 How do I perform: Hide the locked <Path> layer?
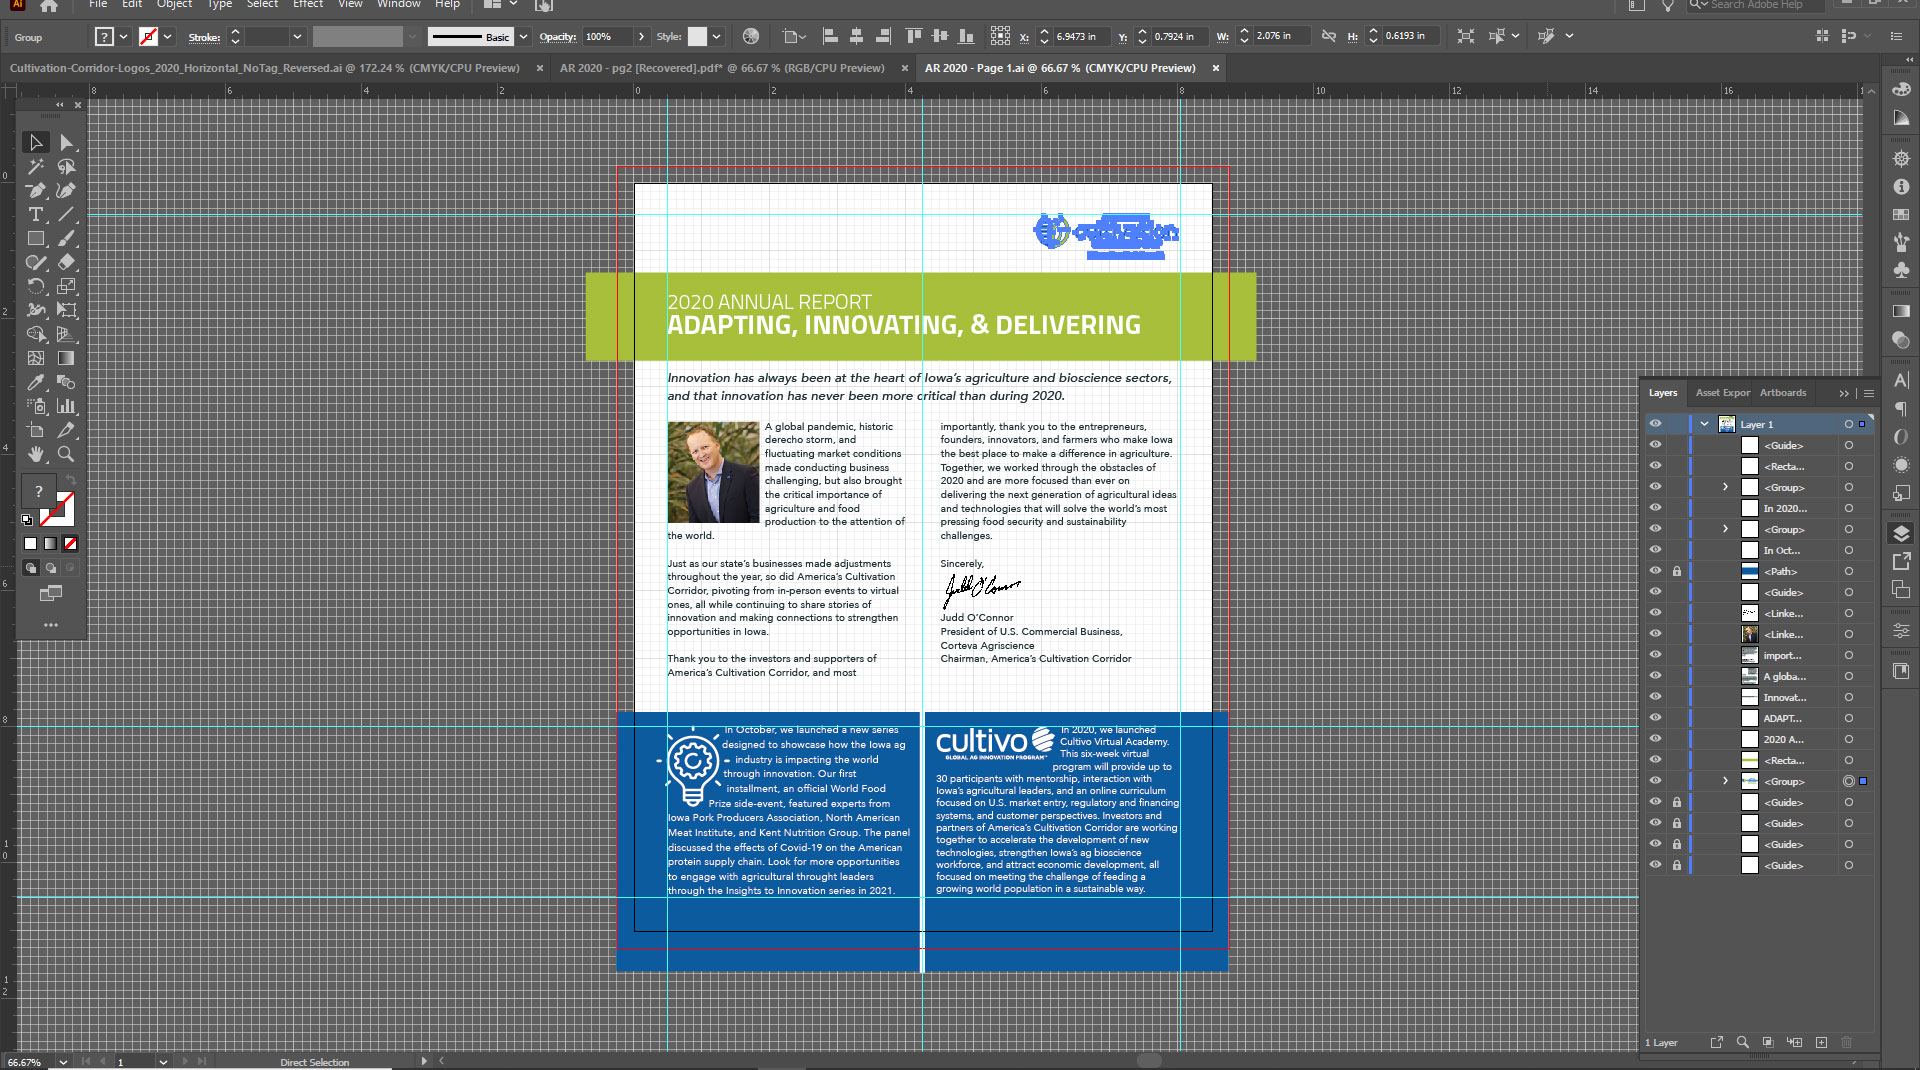[1656, 571]
